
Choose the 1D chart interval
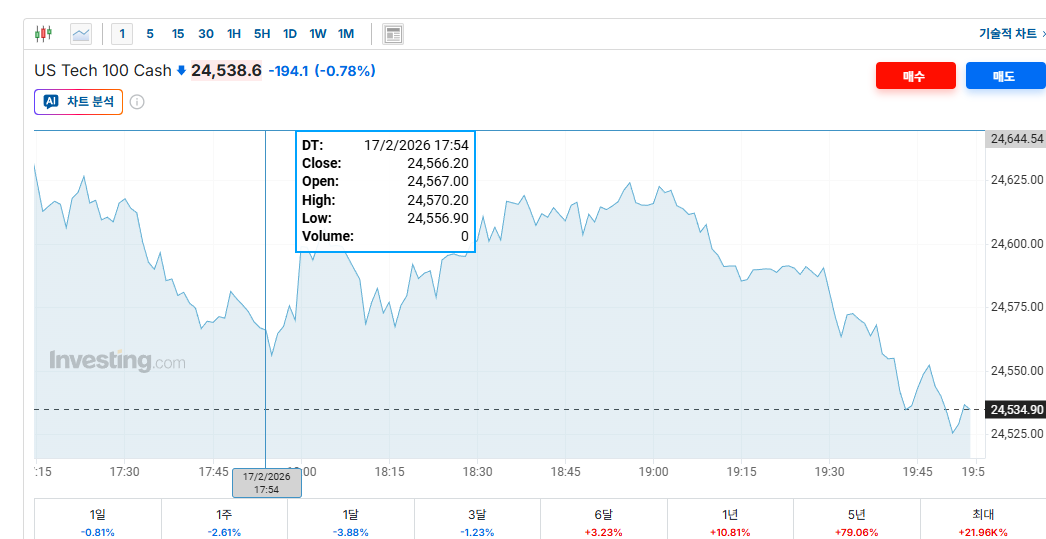(290, 34)
